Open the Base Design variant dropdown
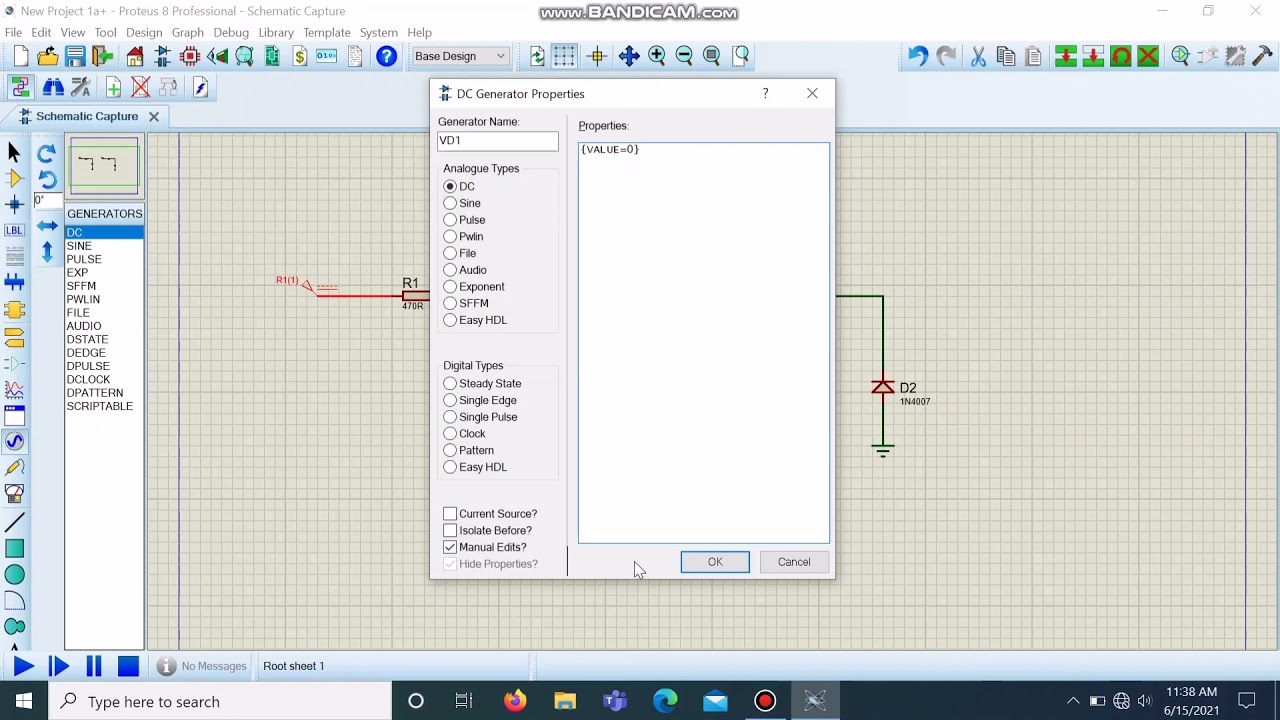1280x720 pixels. tap(461, 56)
